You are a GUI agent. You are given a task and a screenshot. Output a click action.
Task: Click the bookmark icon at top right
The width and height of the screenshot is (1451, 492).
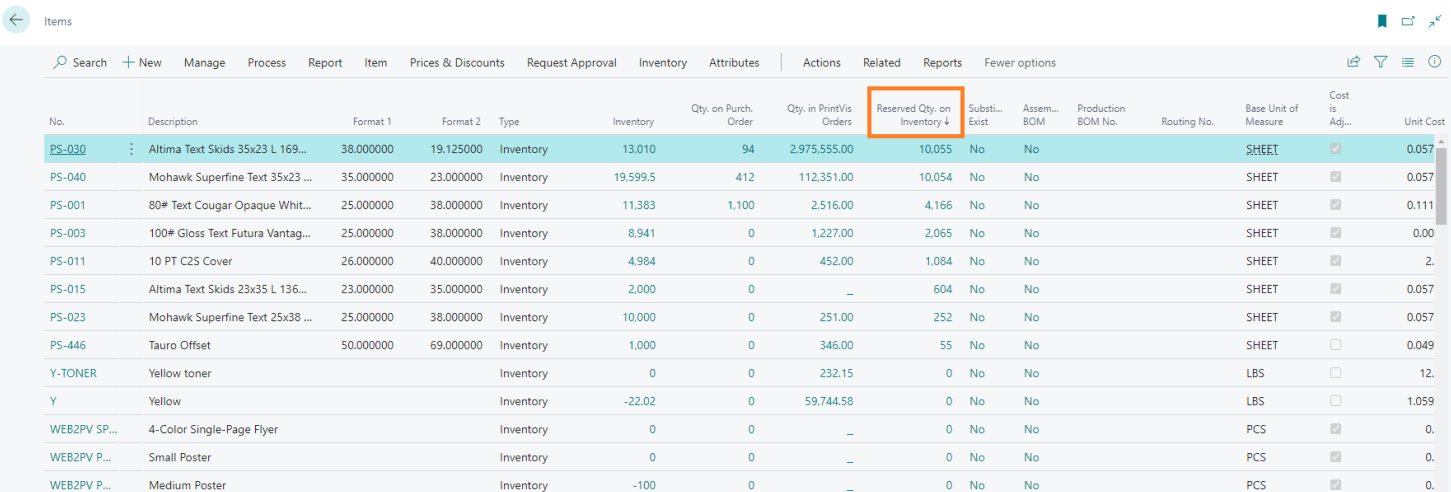[x=1382, y=21]
